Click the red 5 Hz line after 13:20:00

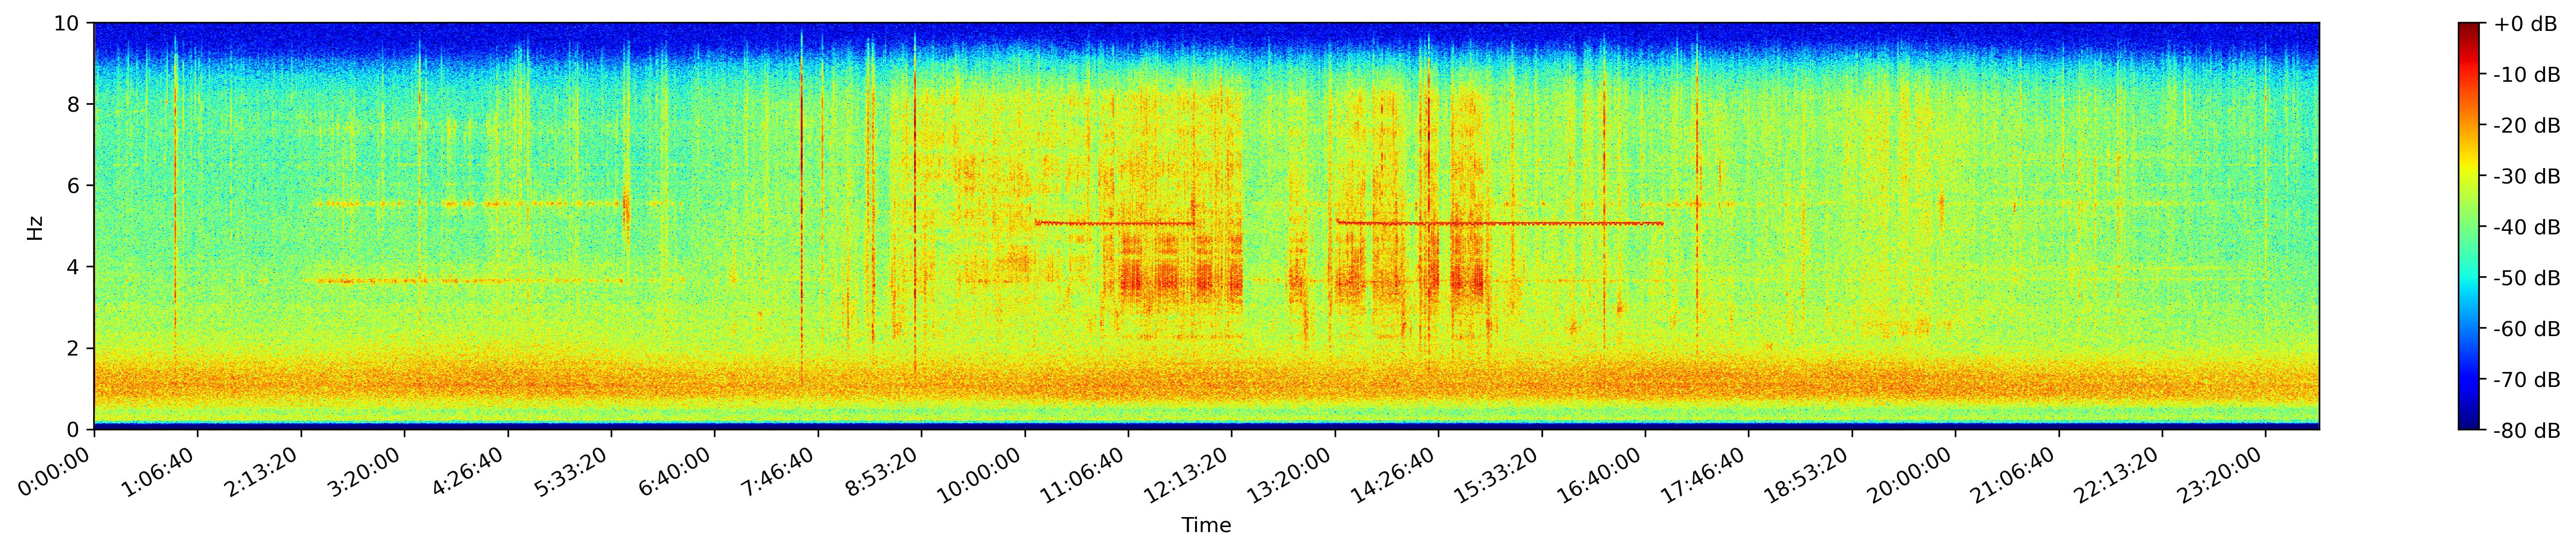[1499, 223]
